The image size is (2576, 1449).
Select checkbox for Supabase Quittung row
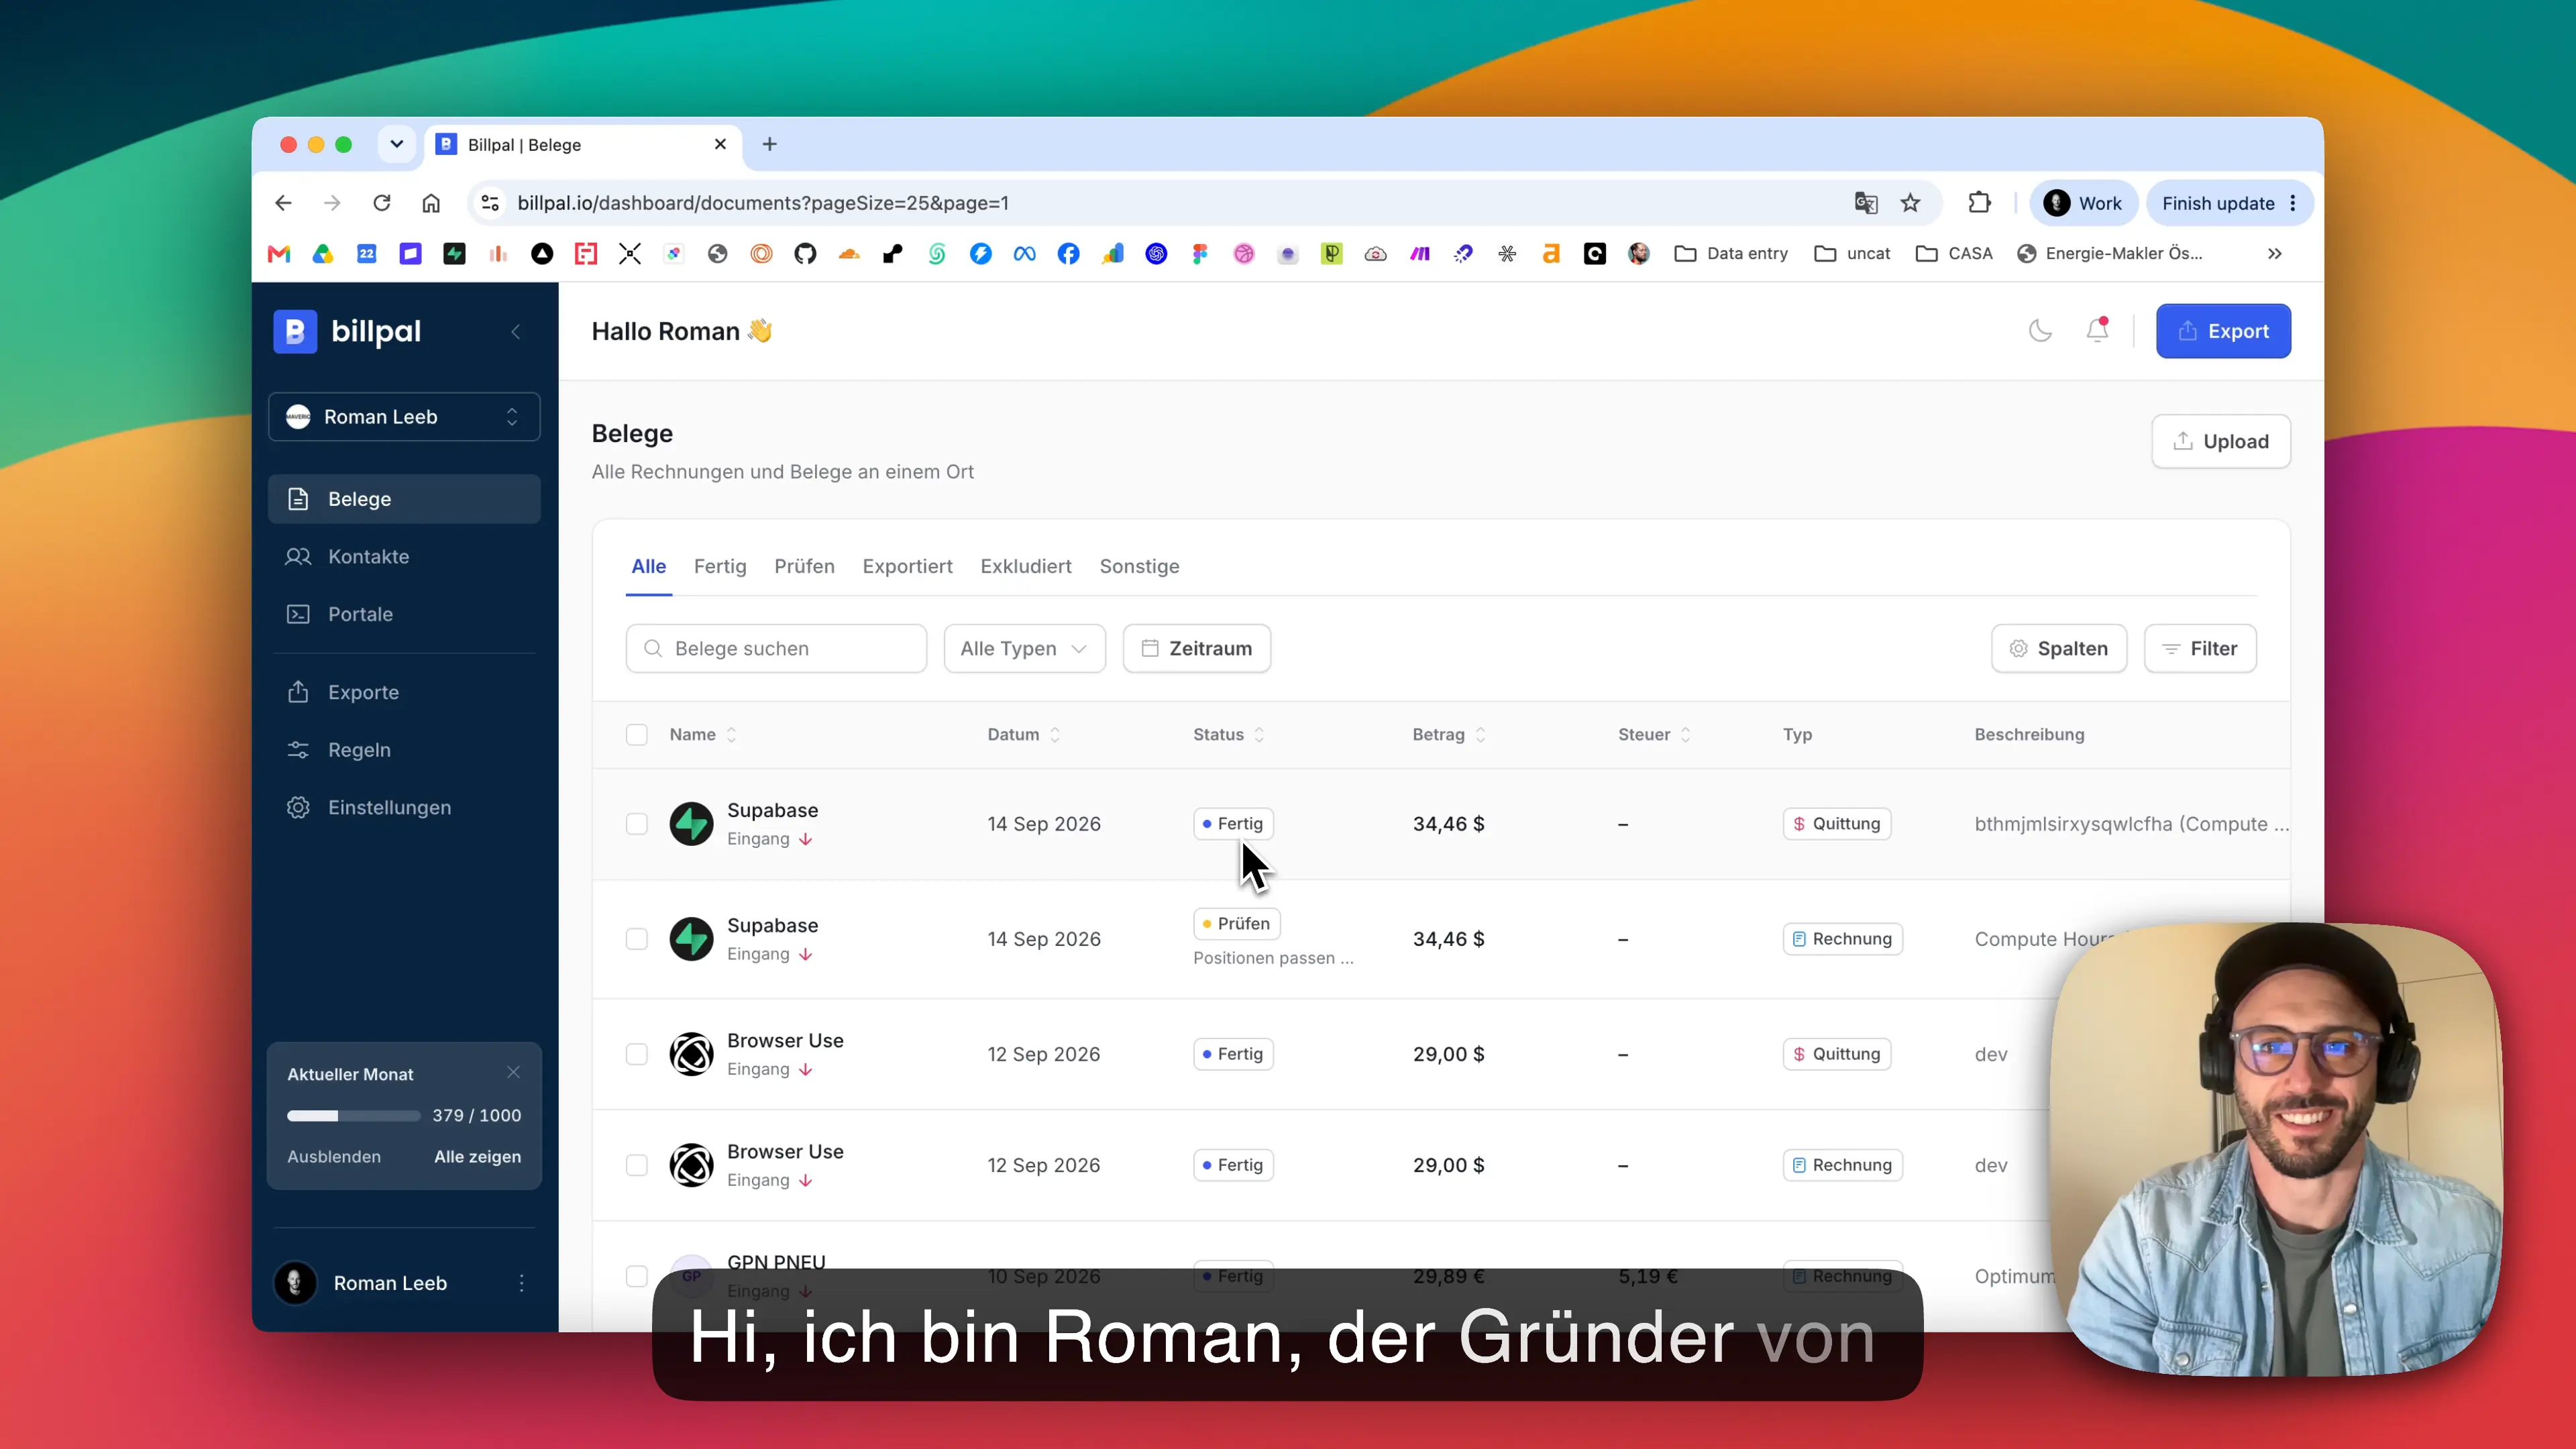point(637,824)
